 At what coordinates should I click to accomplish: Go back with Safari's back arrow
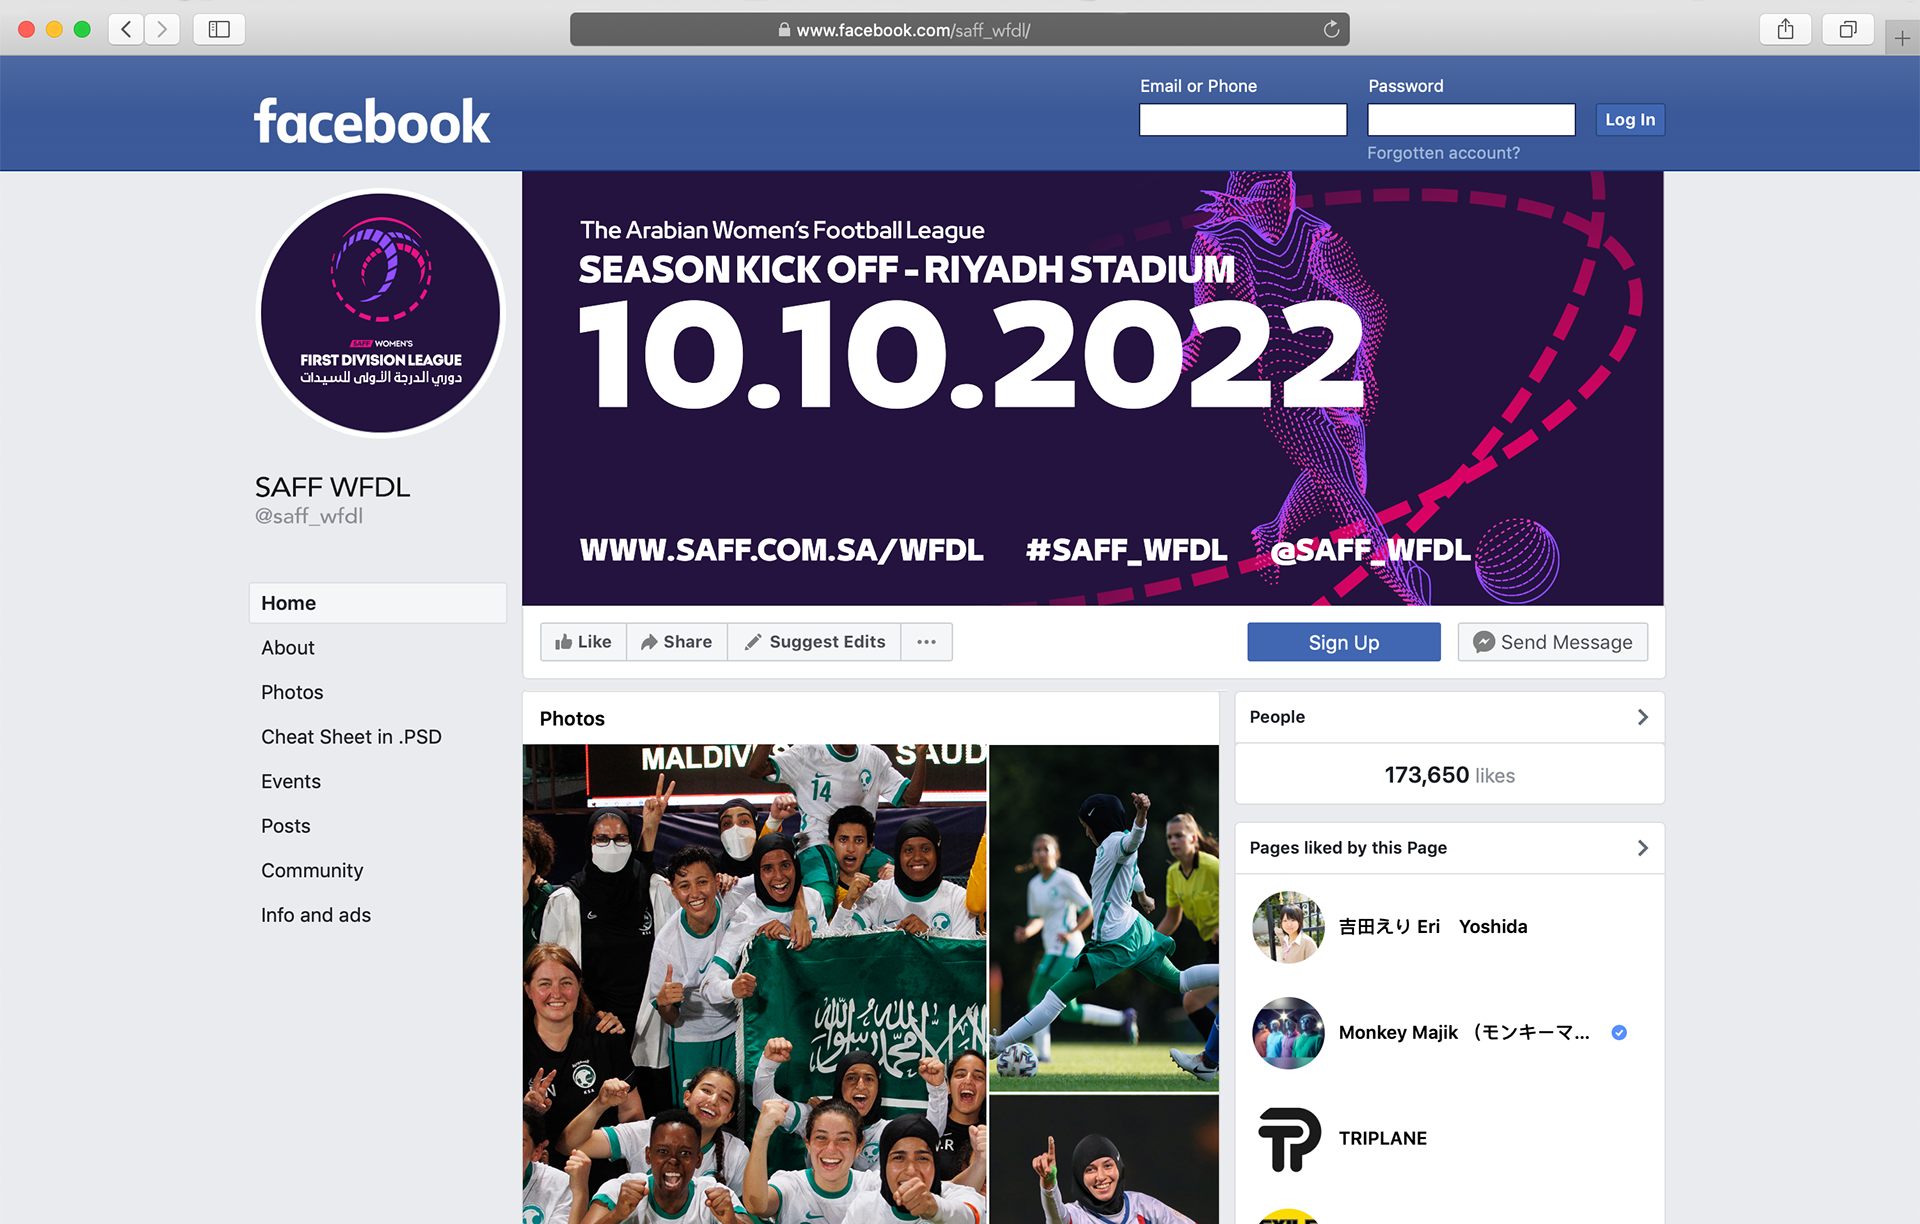click(126, 29)
